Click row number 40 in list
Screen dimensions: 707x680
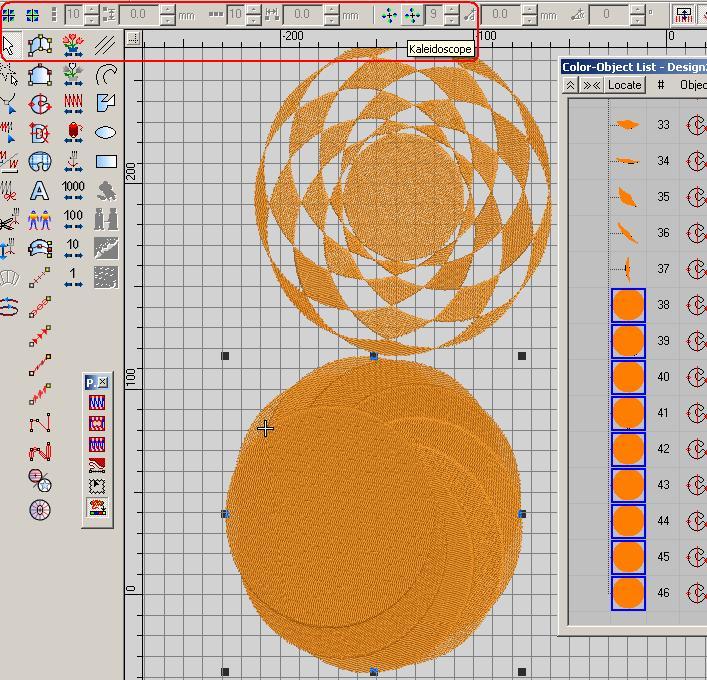click(x=663, y=377)
